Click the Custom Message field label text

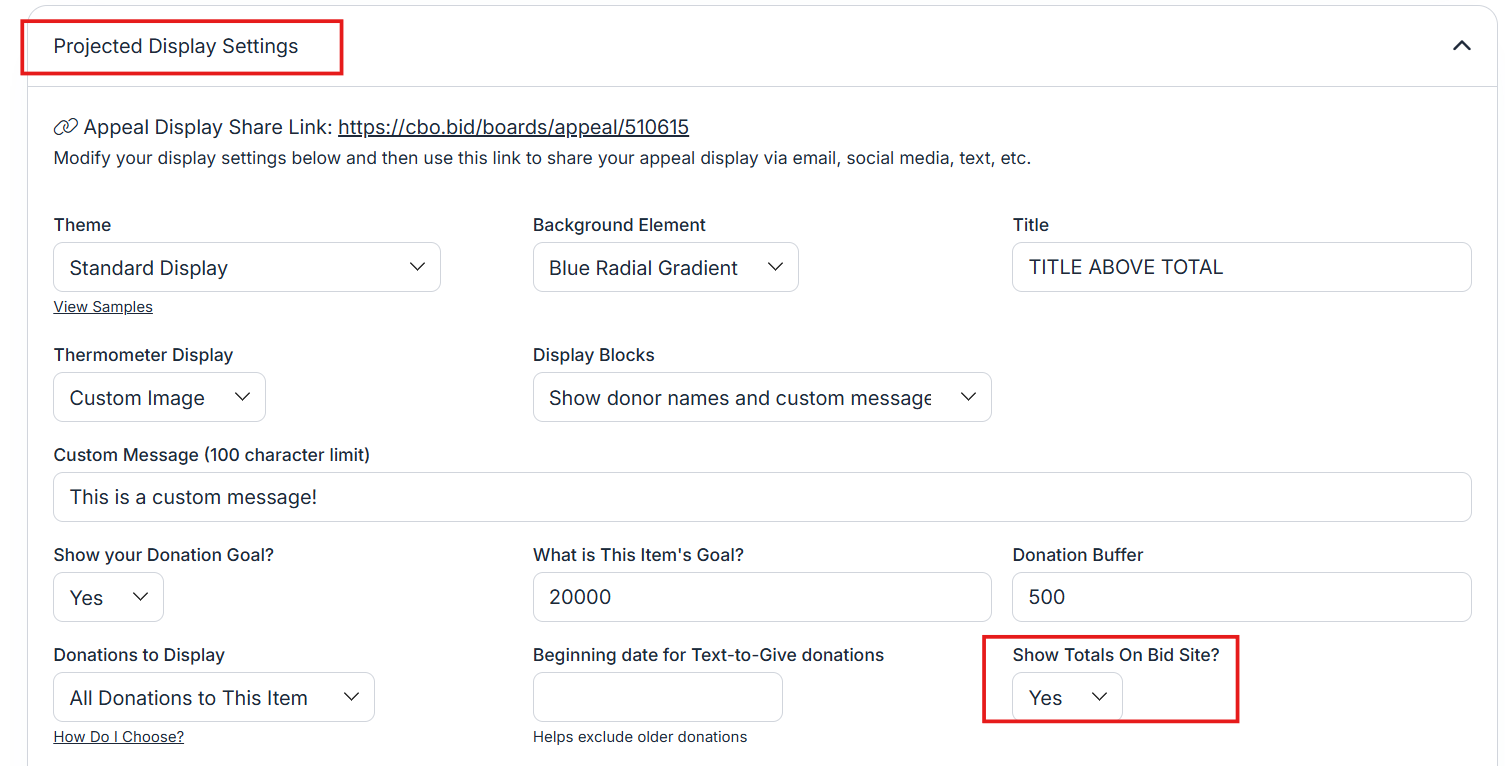click(211, 455)
